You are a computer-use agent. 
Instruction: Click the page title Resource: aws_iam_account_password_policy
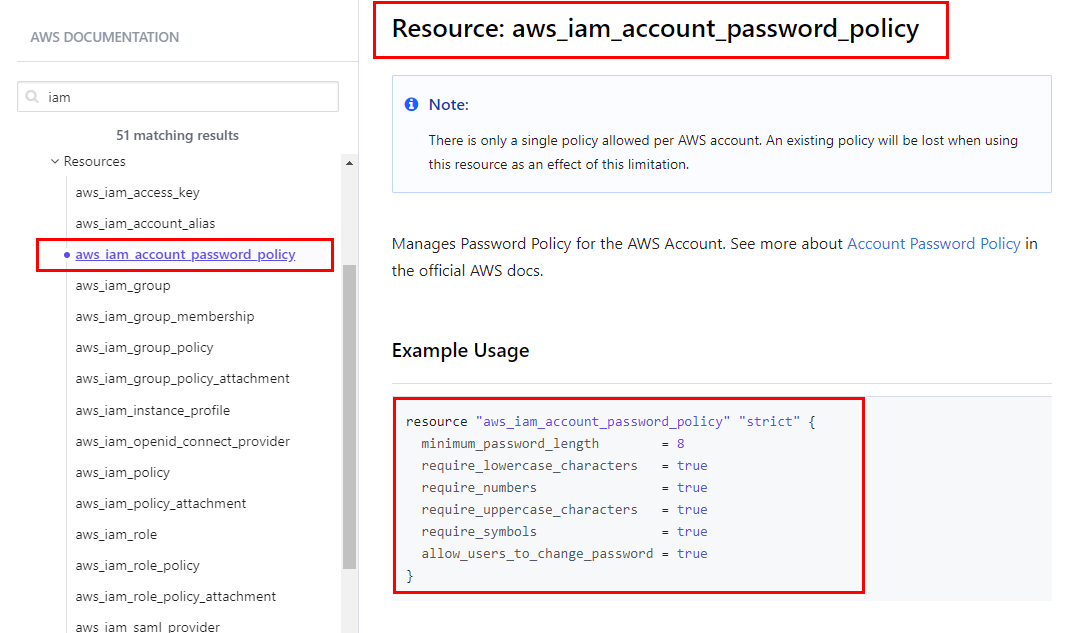[x=655, y=29]
